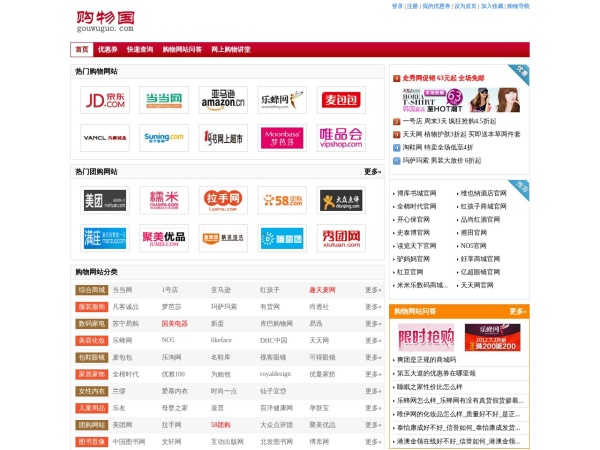Open 我的优惠券 top link
The height and width of the screenshot is (450, 600).
click(x=436, y=6)
